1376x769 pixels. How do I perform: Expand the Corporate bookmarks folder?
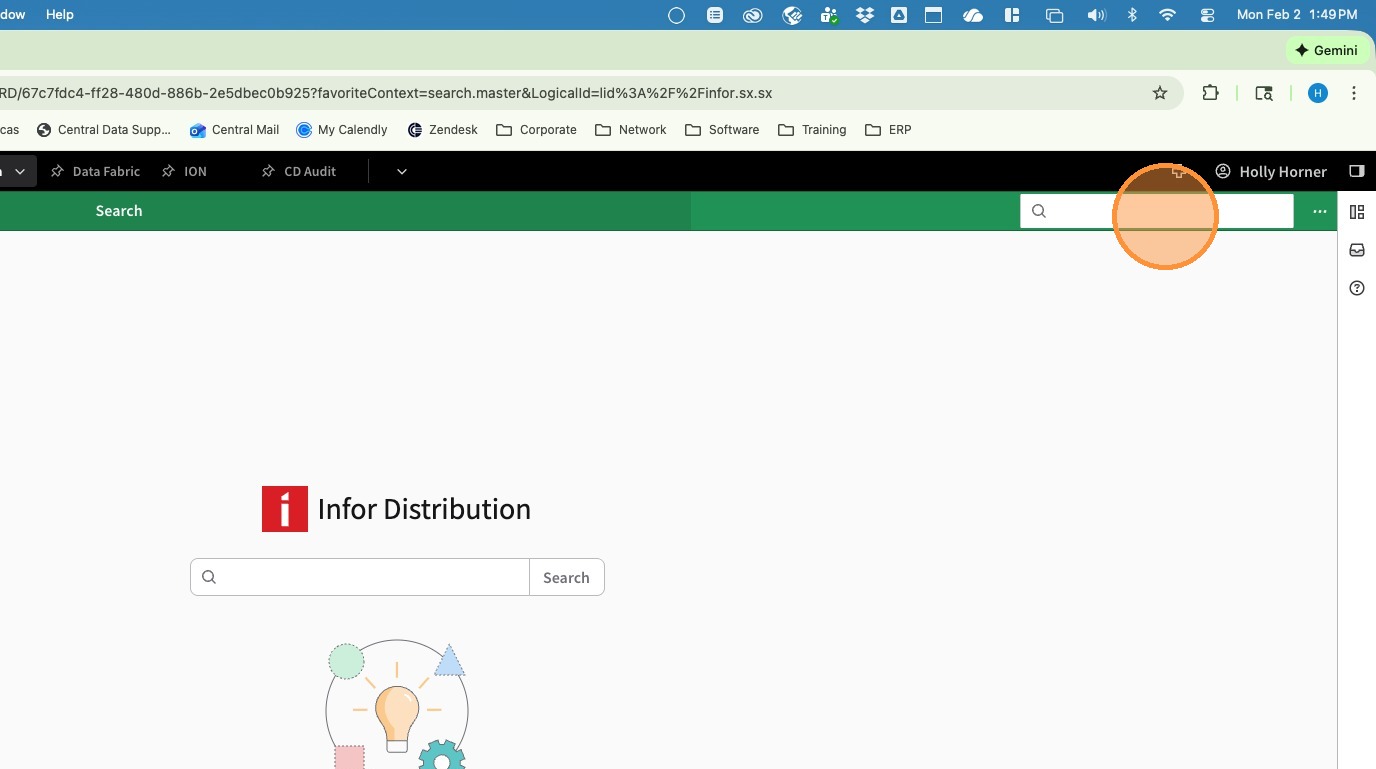pyautogui.click(x=536, y=130)
